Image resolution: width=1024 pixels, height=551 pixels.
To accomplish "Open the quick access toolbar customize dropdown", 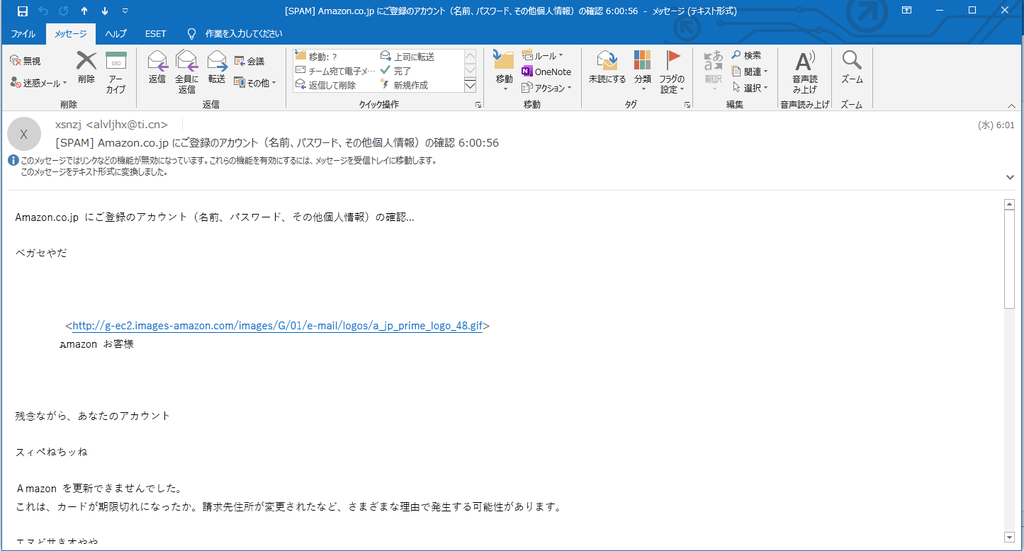I will tap(125, 10).
